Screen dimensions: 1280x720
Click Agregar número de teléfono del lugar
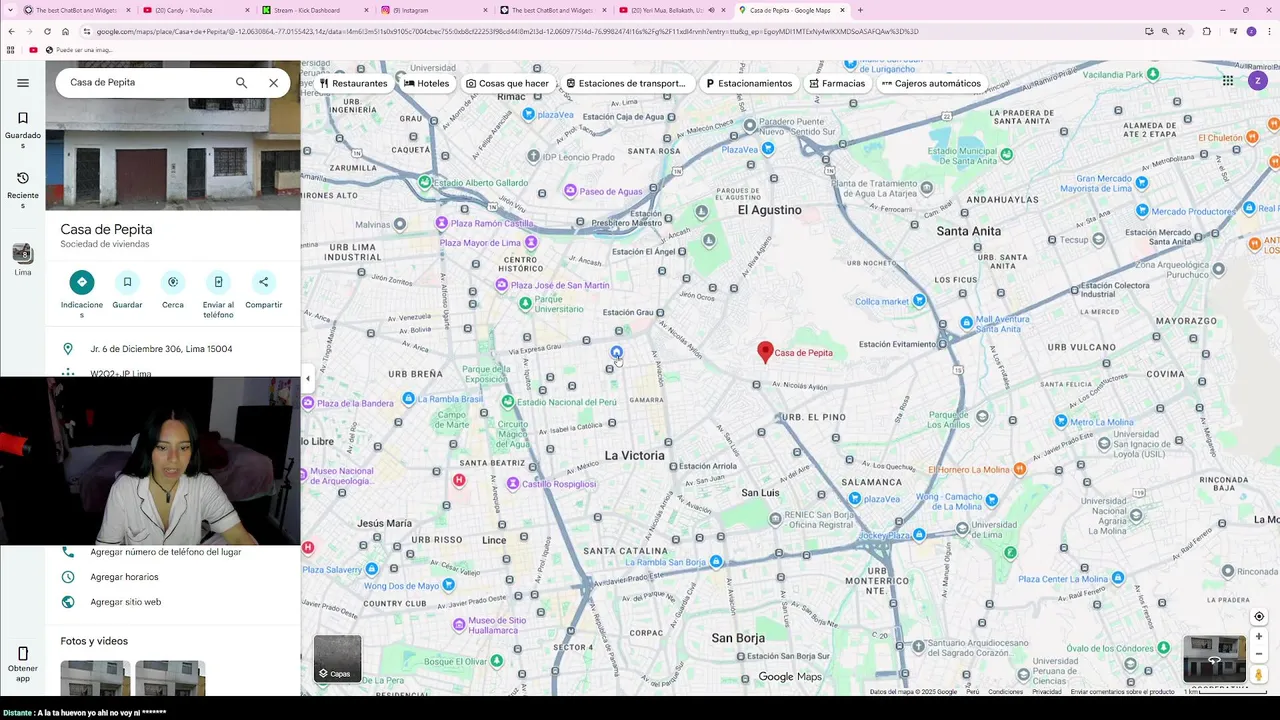point(166,552)
